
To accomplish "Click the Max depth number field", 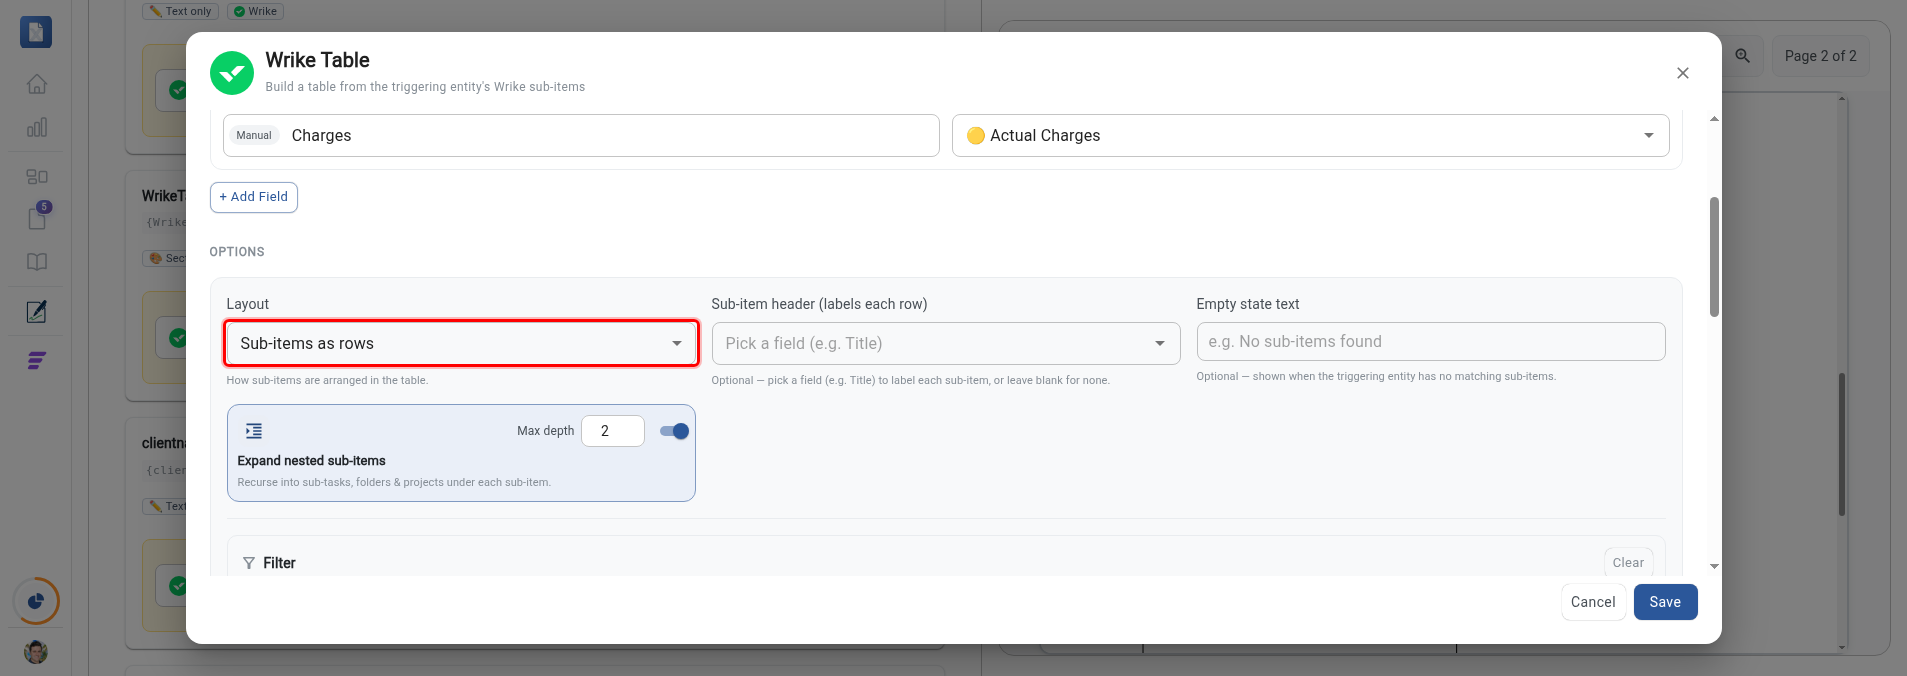I will pos(613,431).
